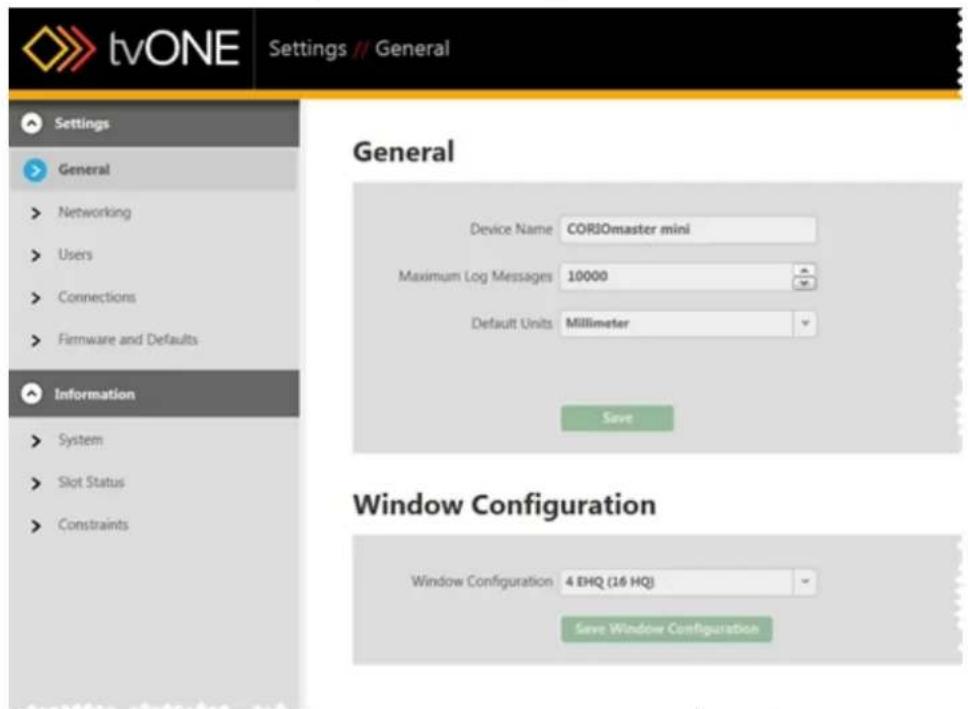The image size is (968, 709).
Task: Click the Default Units dropdown arrow
Action: pos(804,324)
